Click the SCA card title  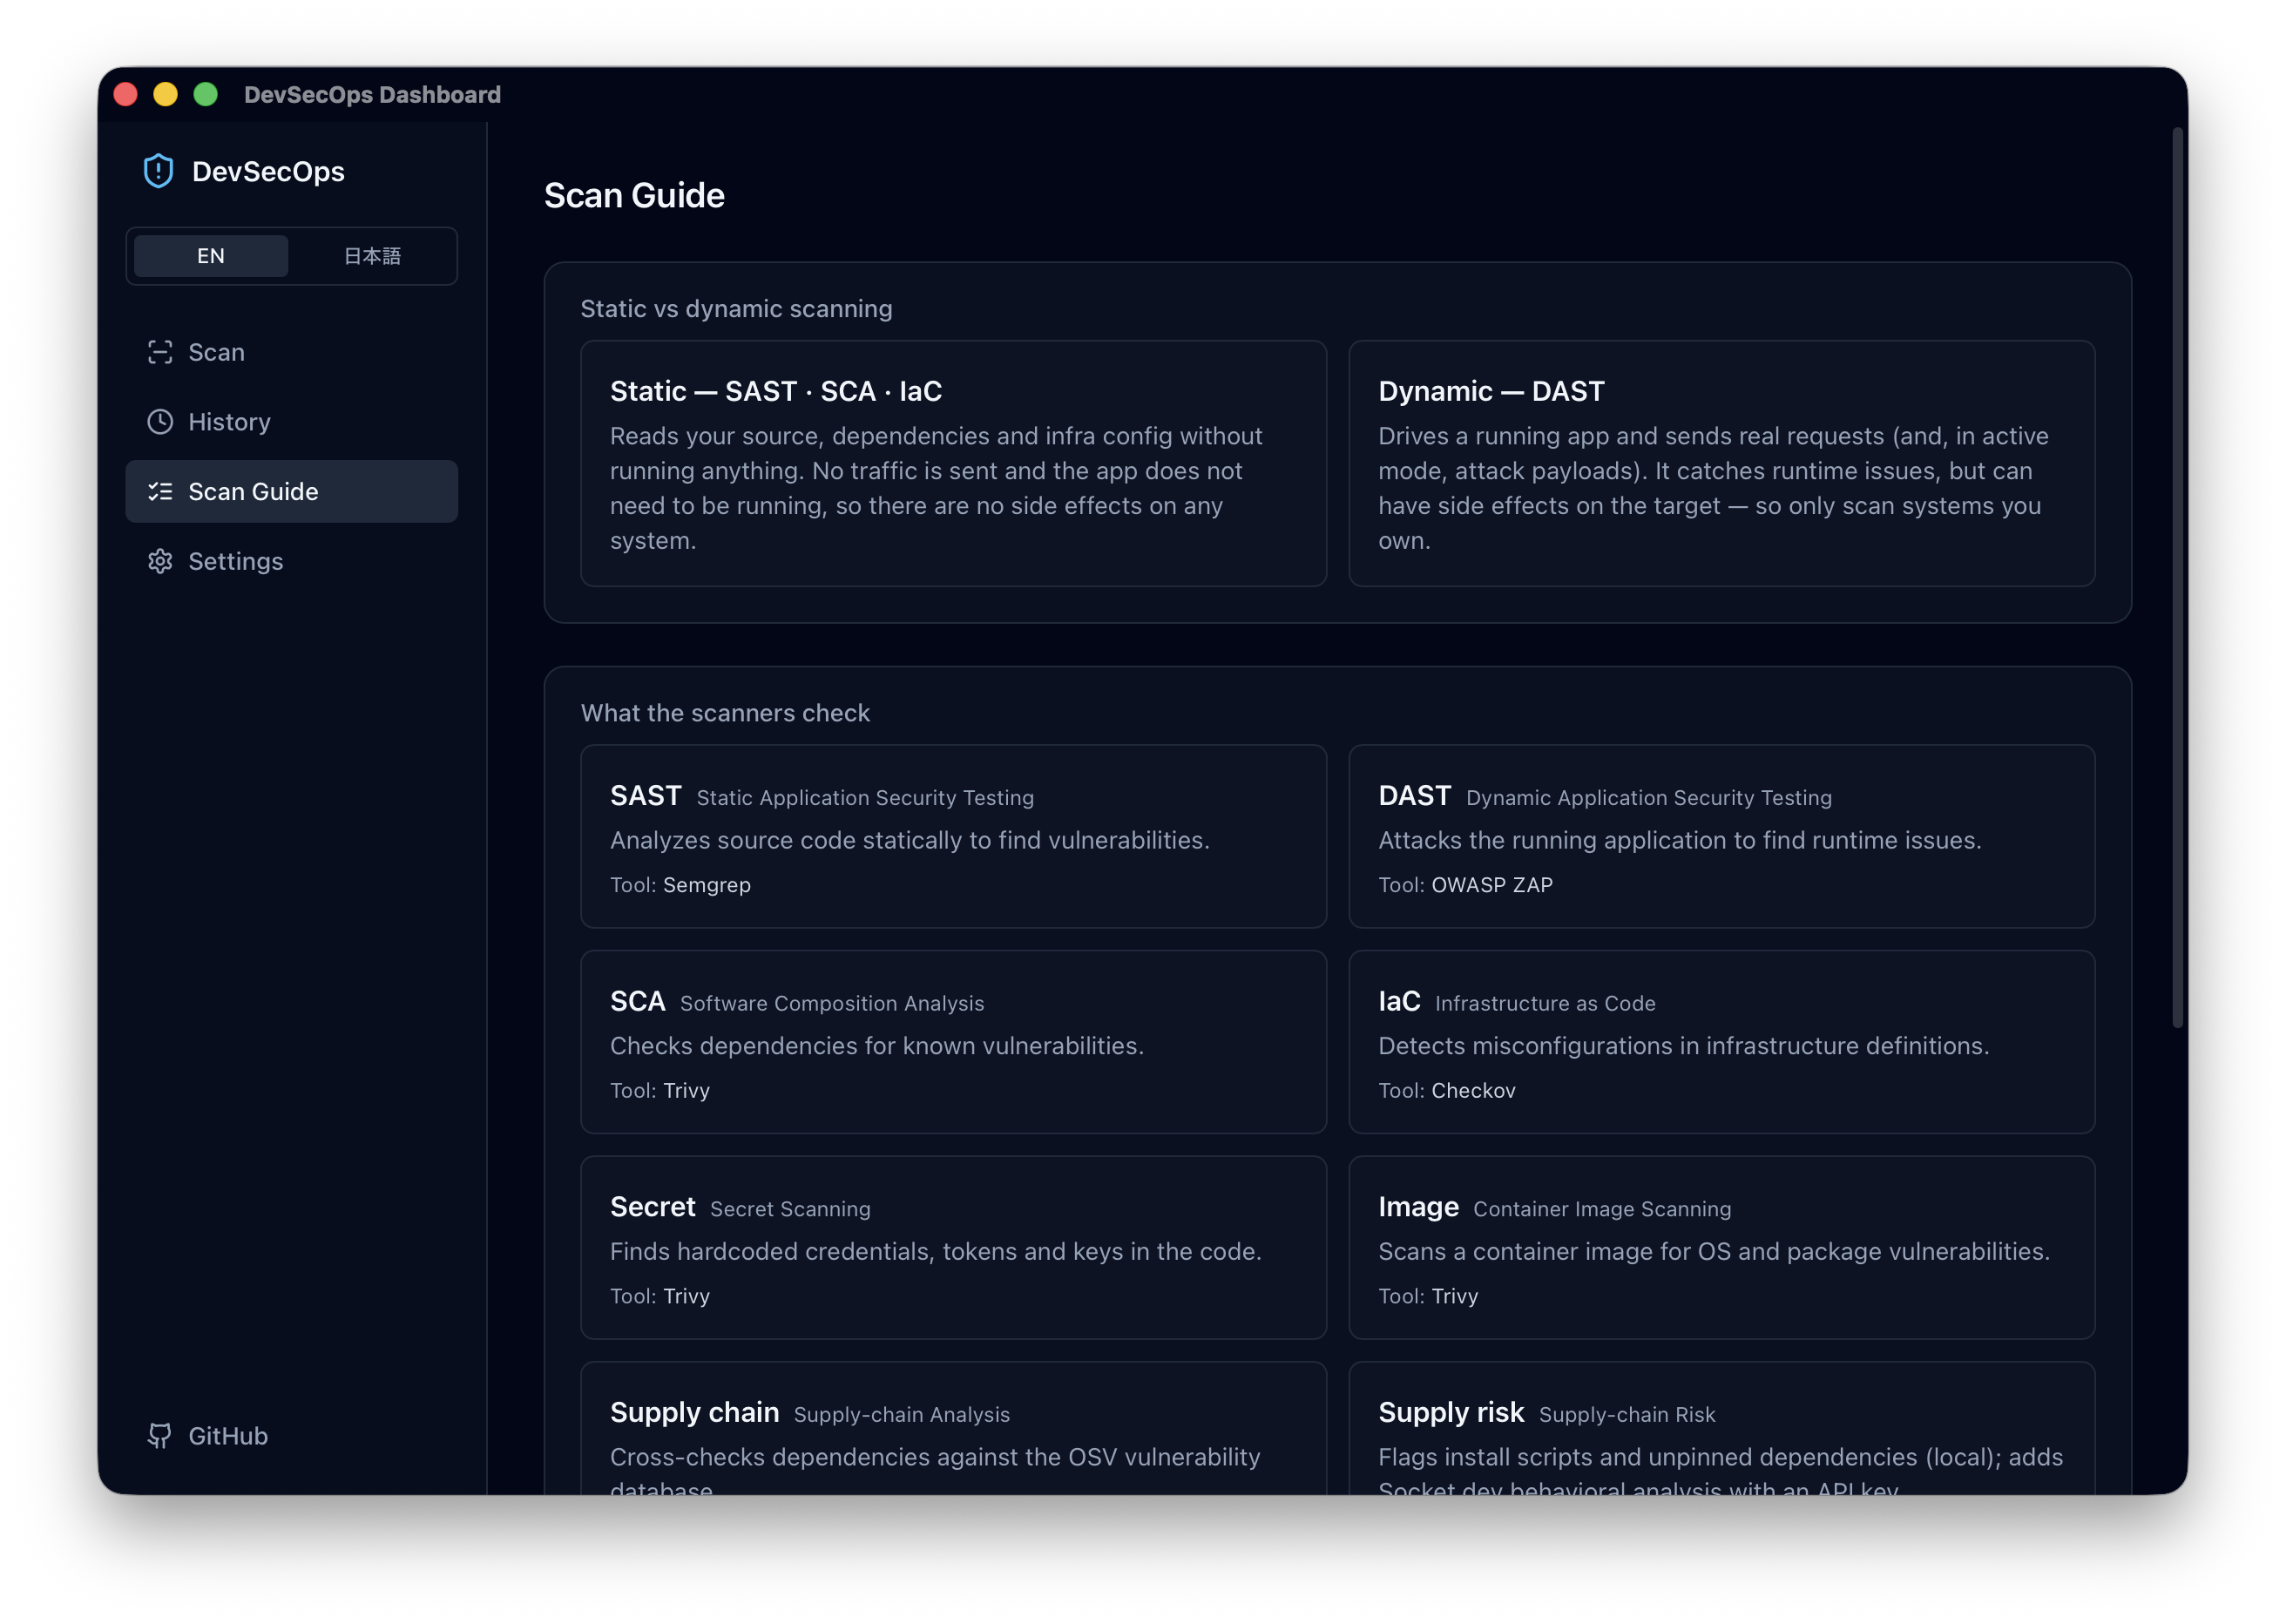(x=638, y=1001)
